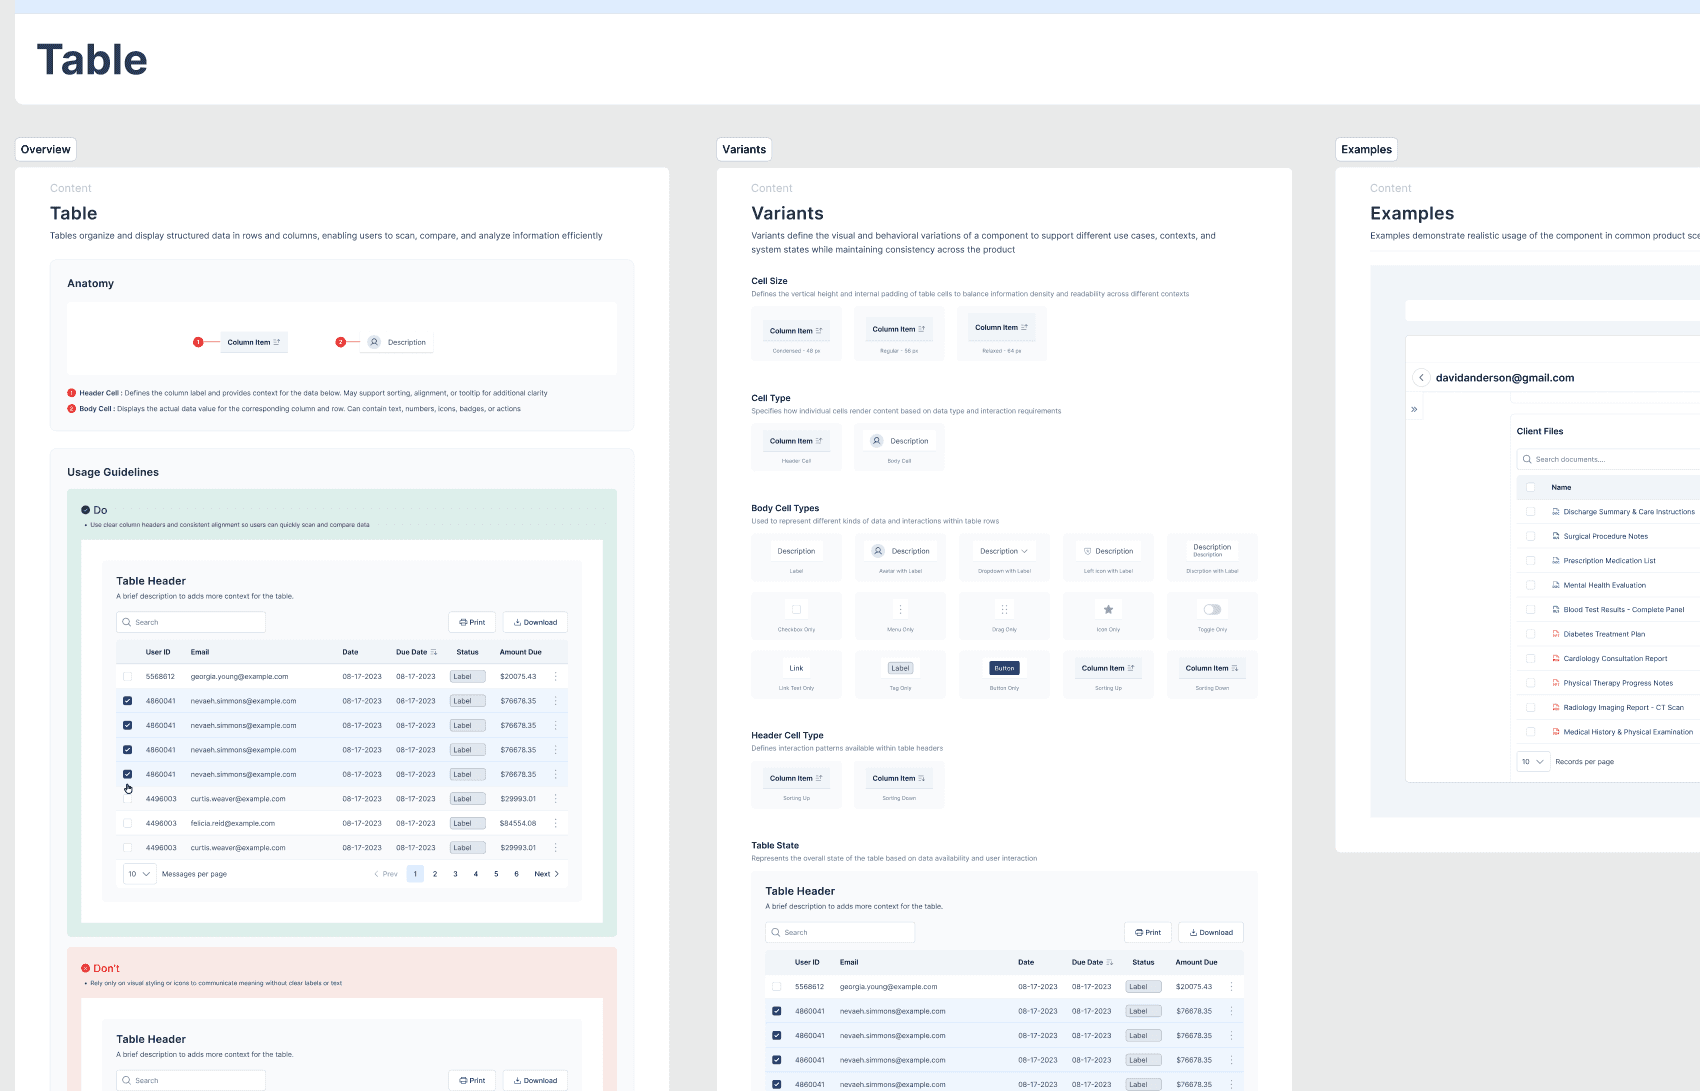Click the Download icon in the Do example

coord(517,622)
